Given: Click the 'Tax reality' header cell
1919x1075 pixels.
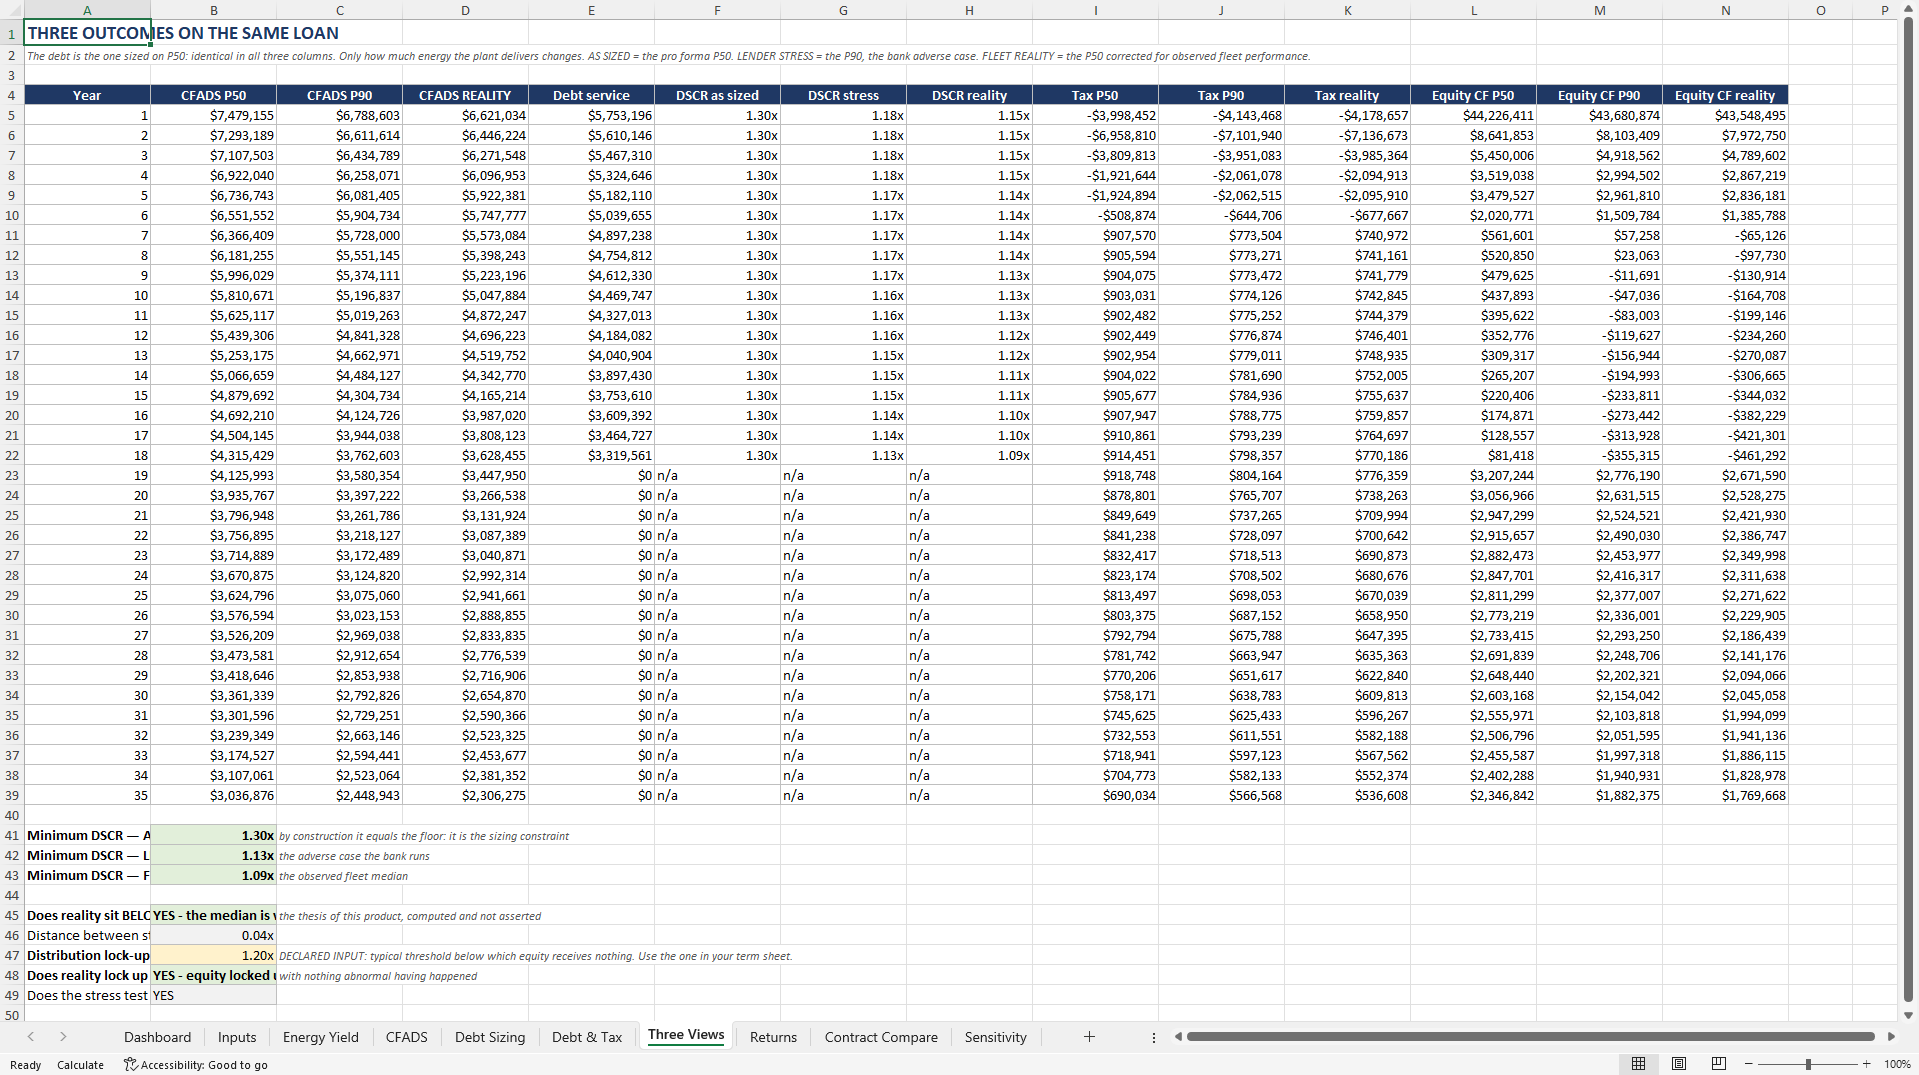Looking at the screenshot, I should tap(1347, 95).
